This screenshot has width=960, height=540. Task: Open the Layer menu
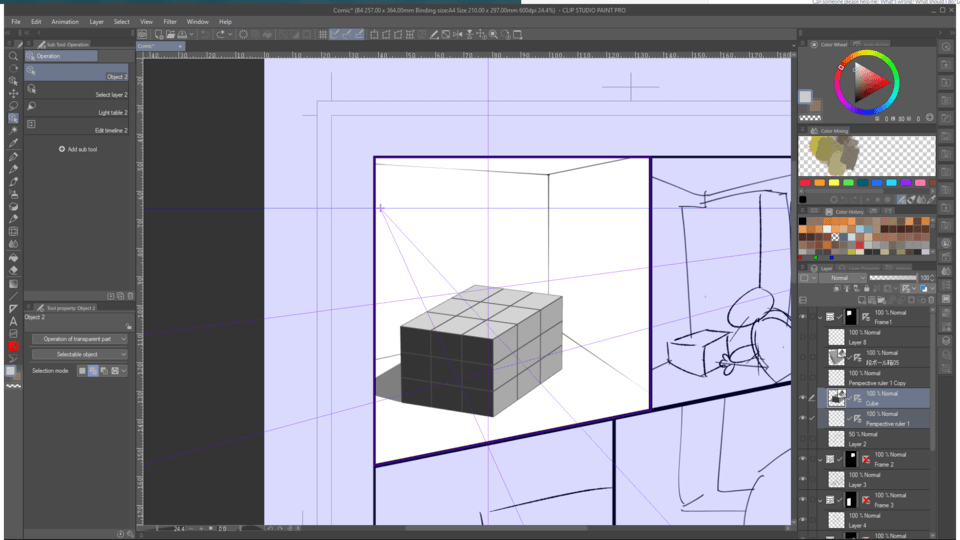(97, 21)
